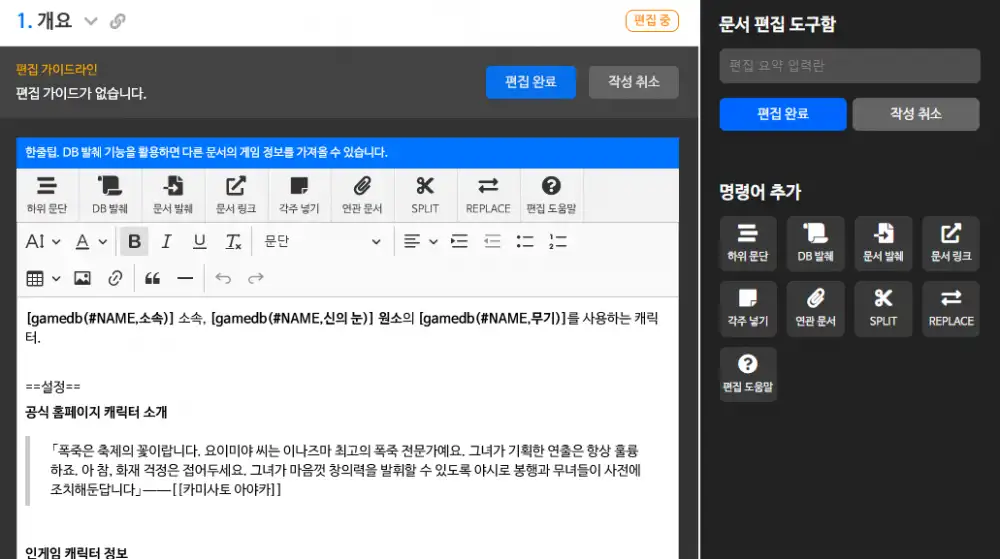Open 편집 도움말 in the editor toolbar
Image resolution: width=1000 pixels, height=559 pixels.
(551, 194)
